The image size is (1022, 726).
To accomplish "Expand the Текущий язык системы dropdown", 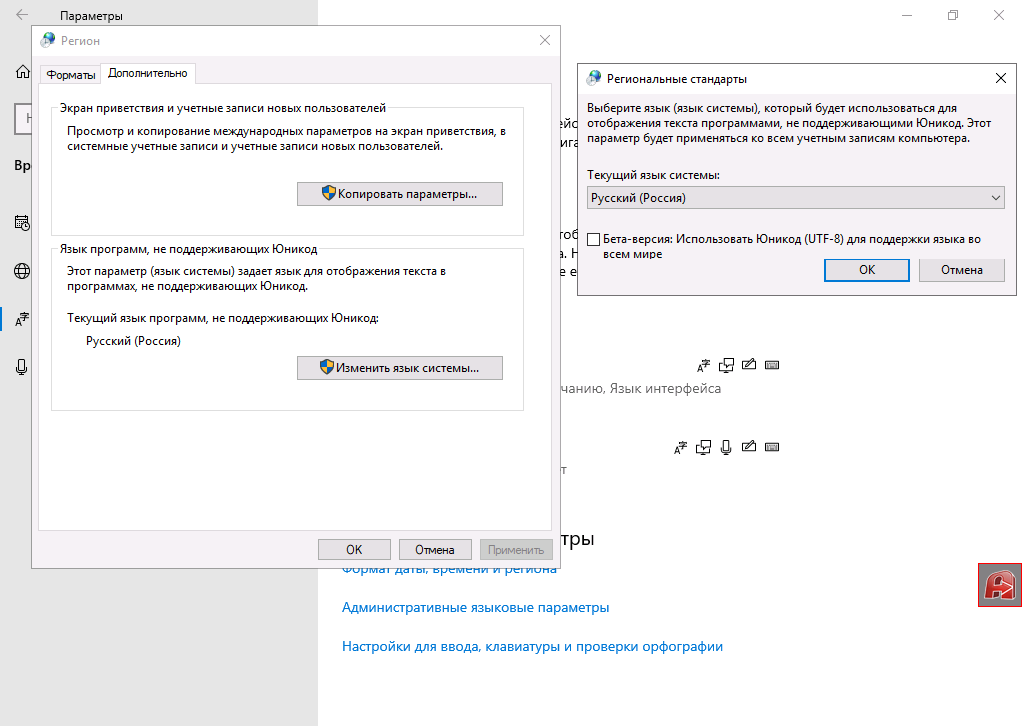I will click(x=795, y=198).
